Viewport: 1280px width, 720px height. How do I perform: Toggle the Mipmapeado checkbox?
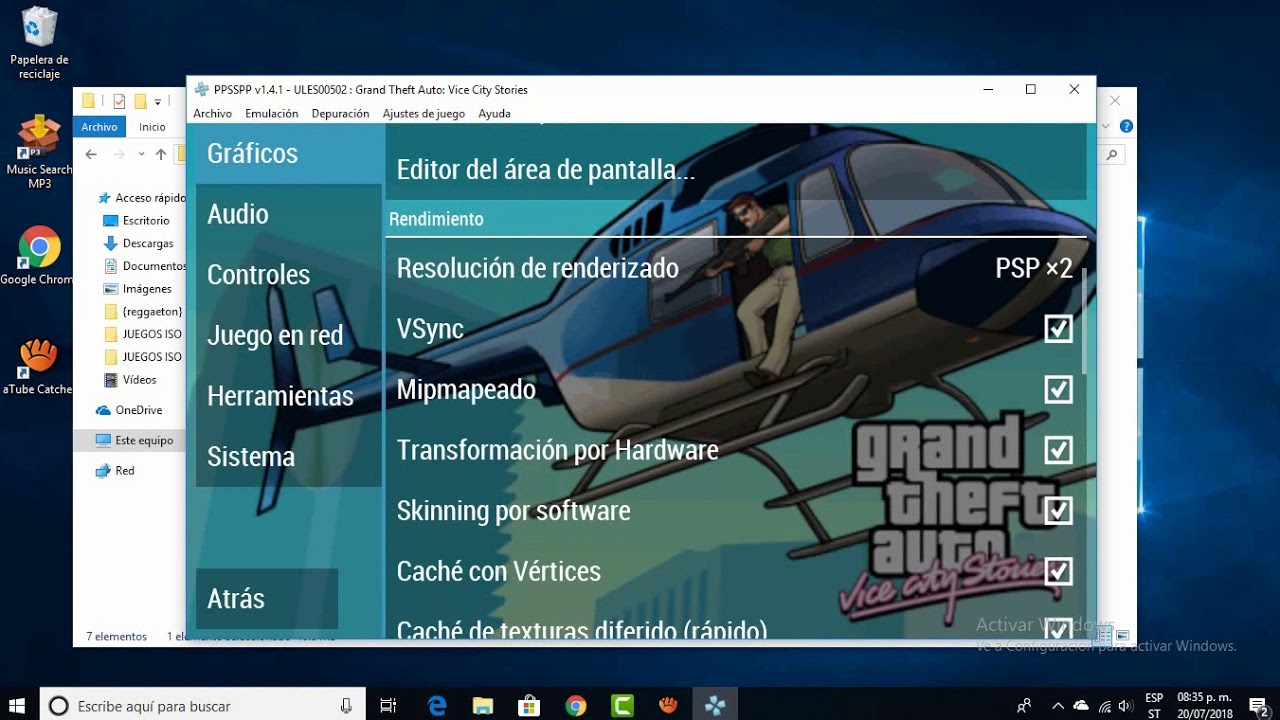tap(1058, 389)
